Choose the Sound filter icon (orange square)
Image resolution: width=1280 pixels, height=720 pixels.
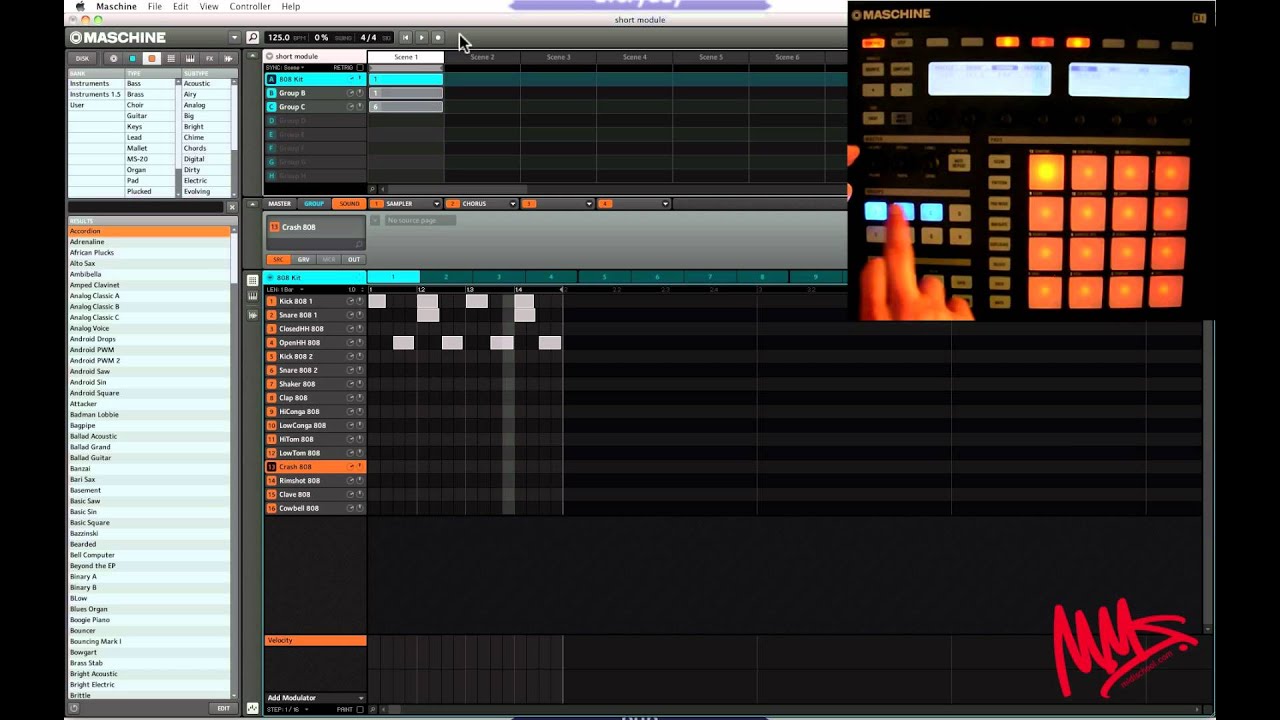tap(152, 59)
